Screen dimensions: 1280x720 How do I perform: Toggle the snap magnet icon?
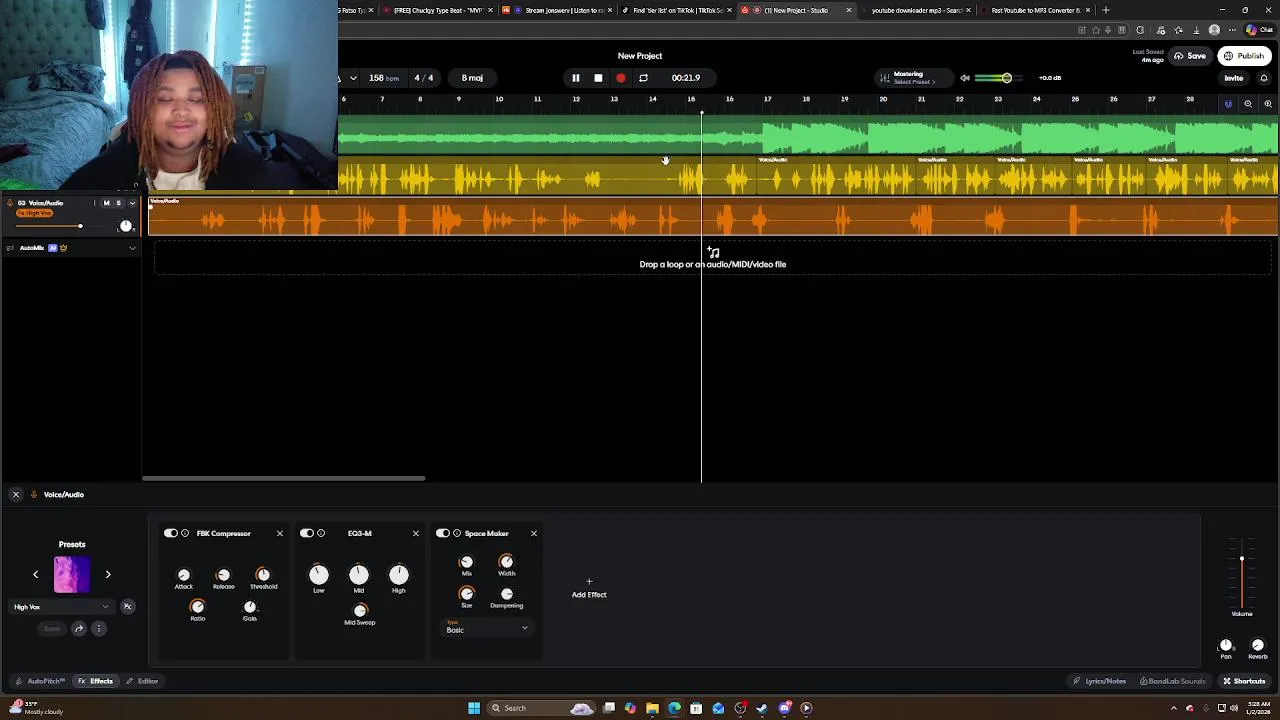(x=1228, y=104)
